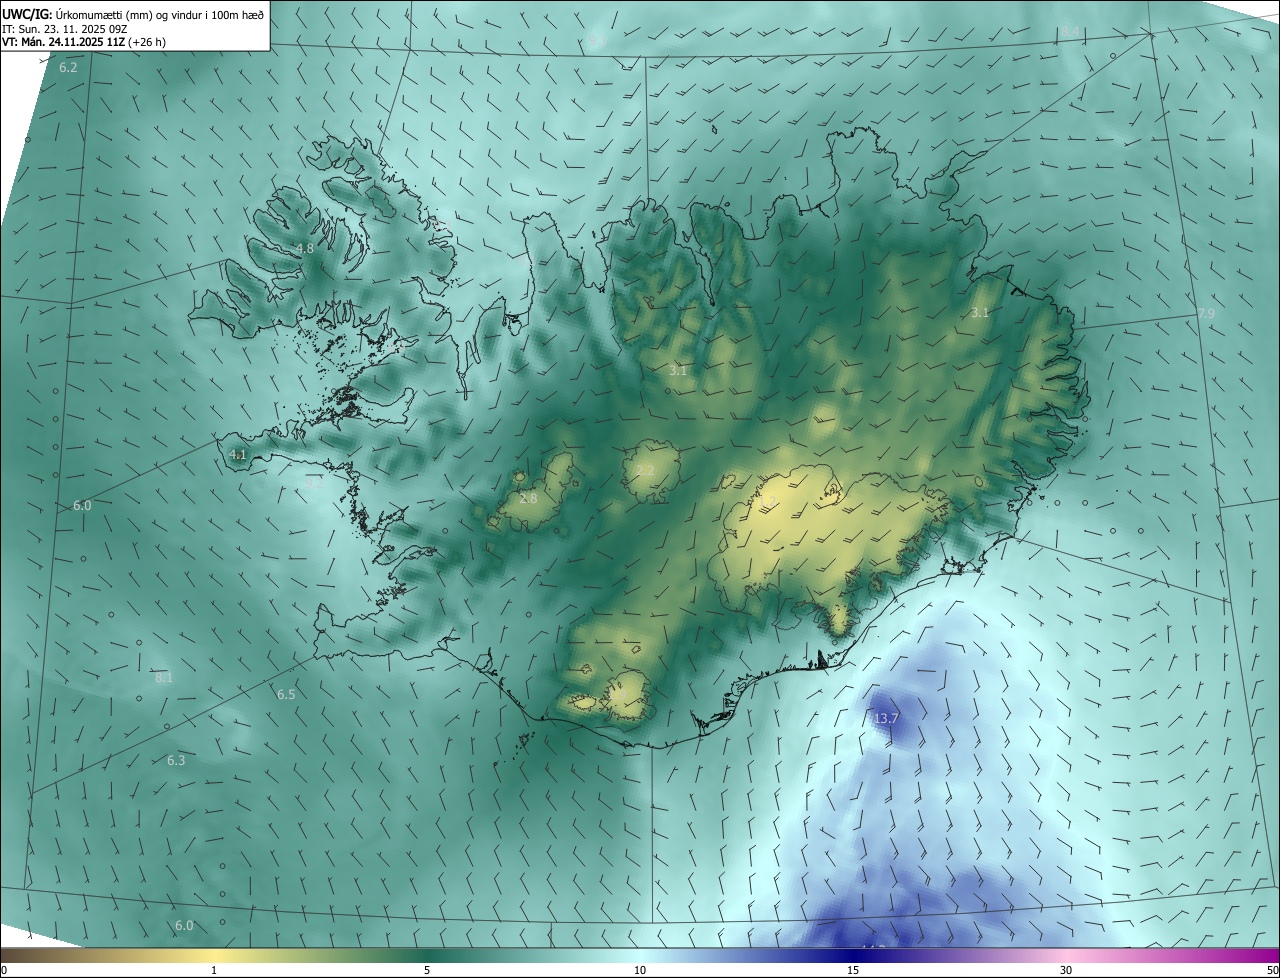1280x978 pixels.
Task: Click the 6.5 value label
Action: (286, 694)
